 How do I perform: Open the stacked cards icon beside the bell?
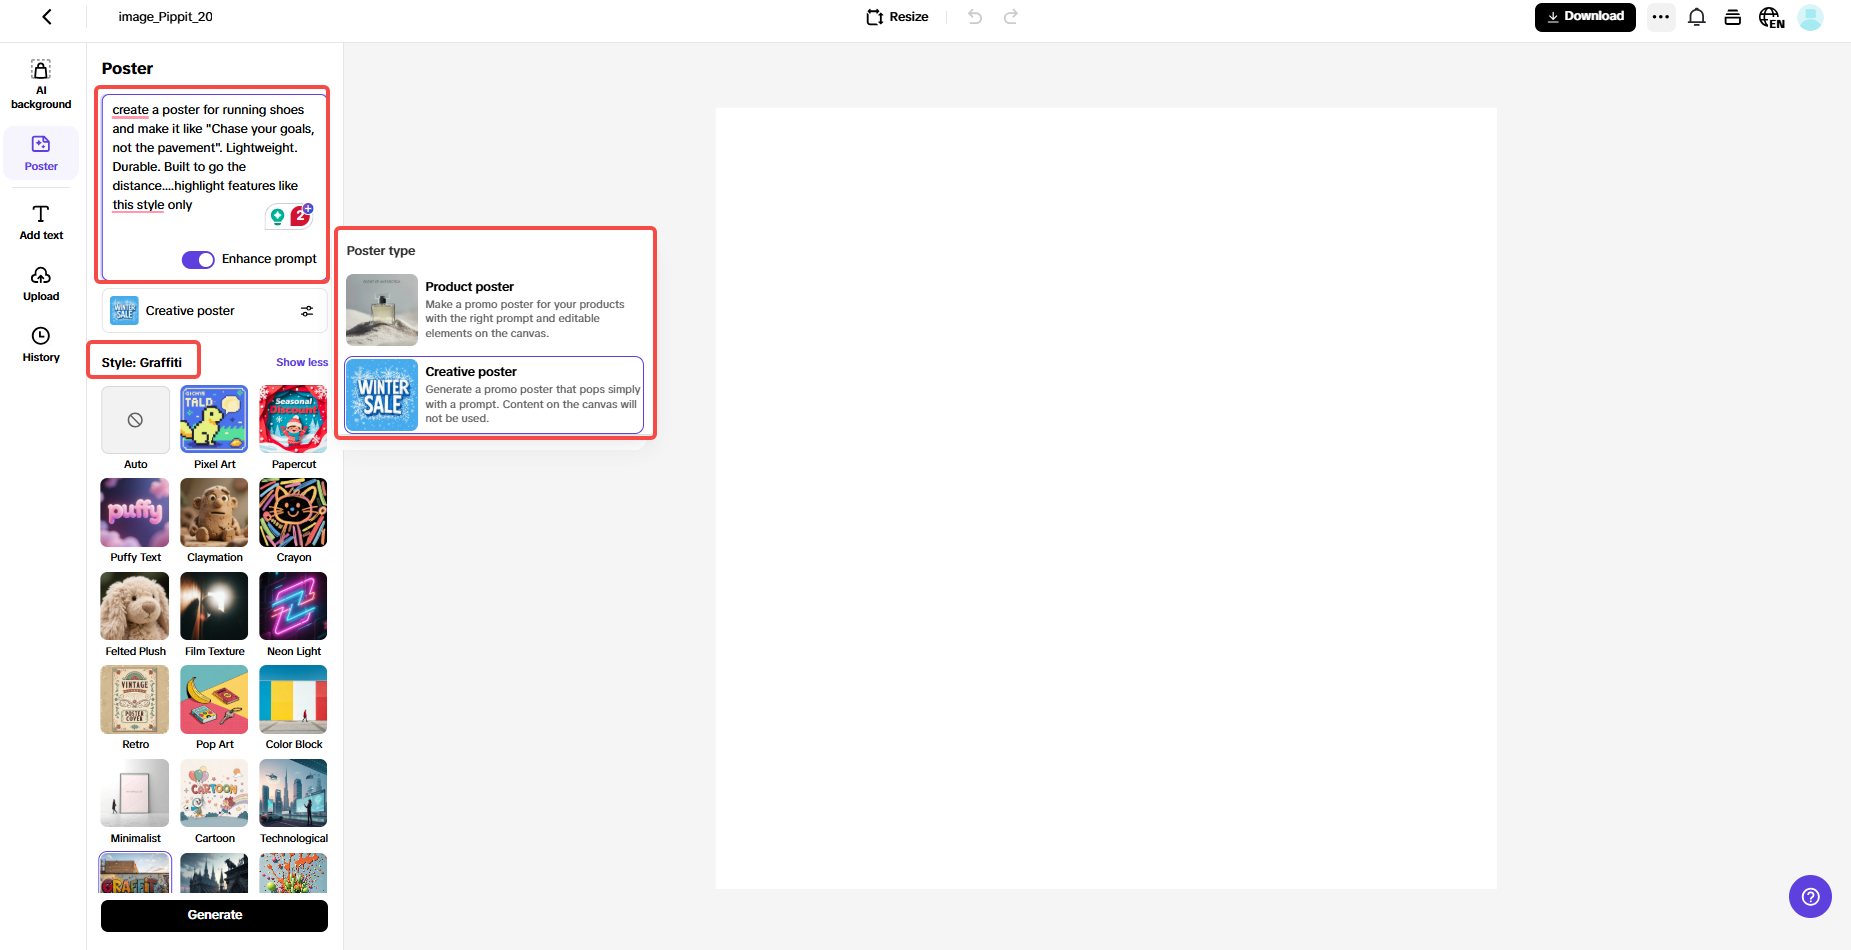pyautogui.click(x=1733, y=17)
